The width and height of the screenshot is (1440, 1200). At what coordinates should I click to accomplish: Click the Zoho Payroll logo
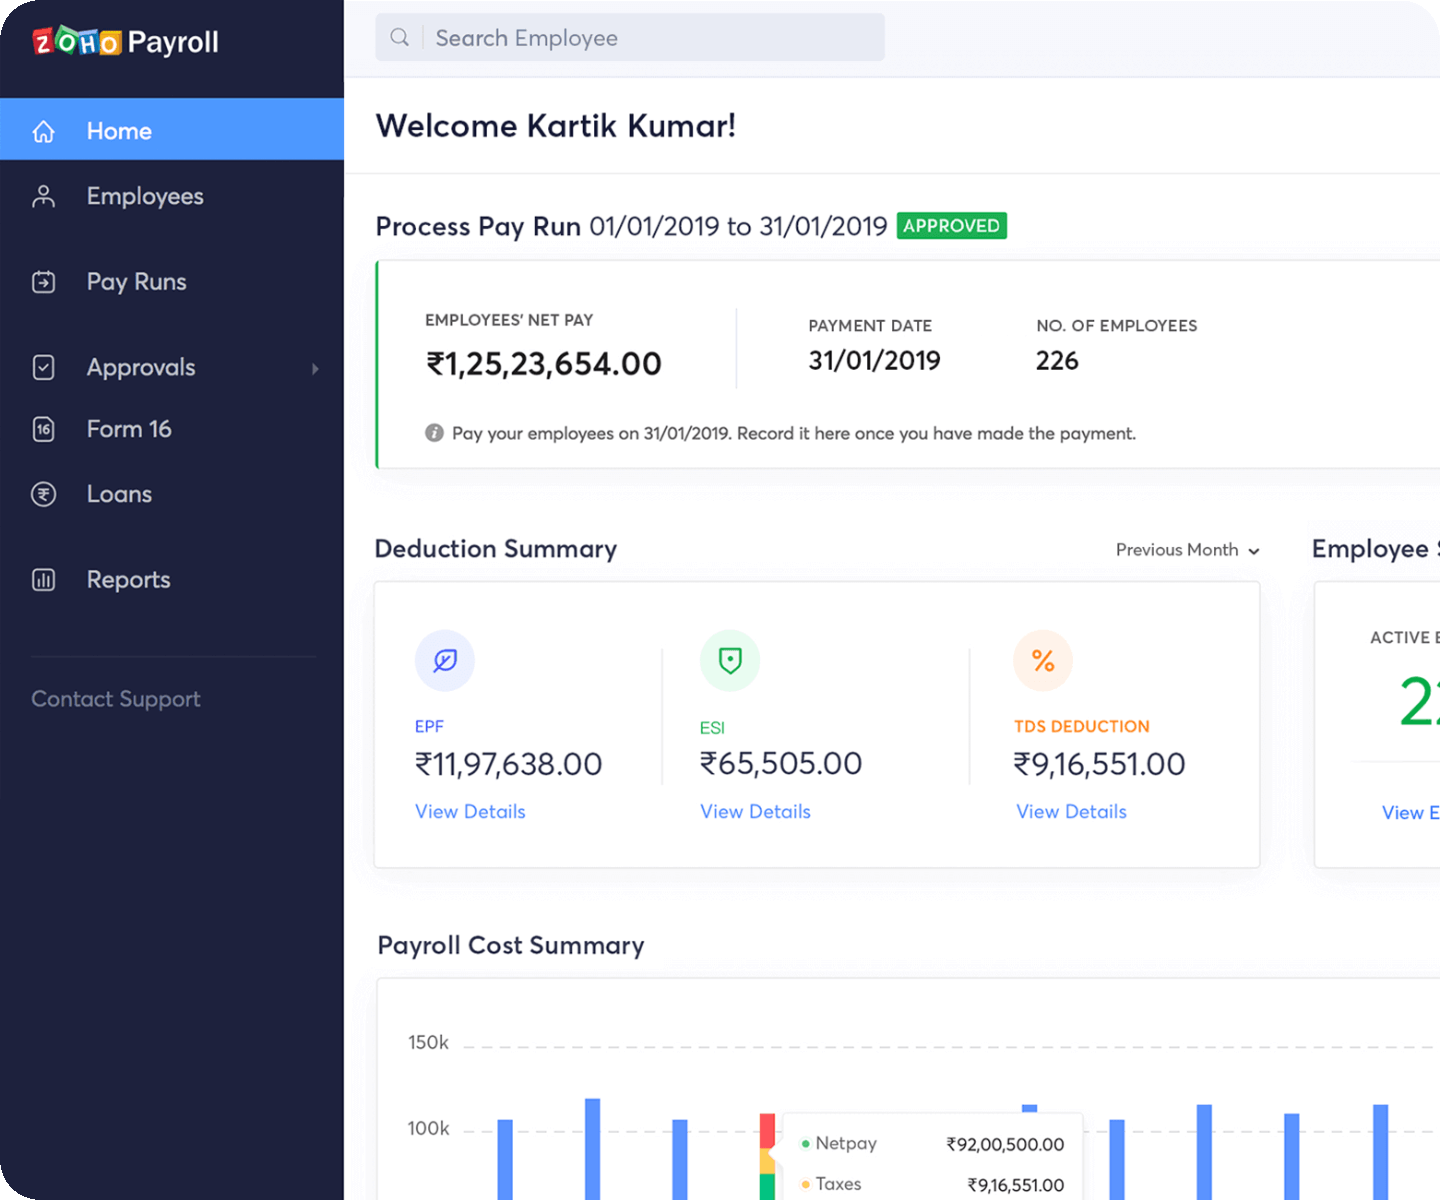pyautogui.click(x=125, y=42)
